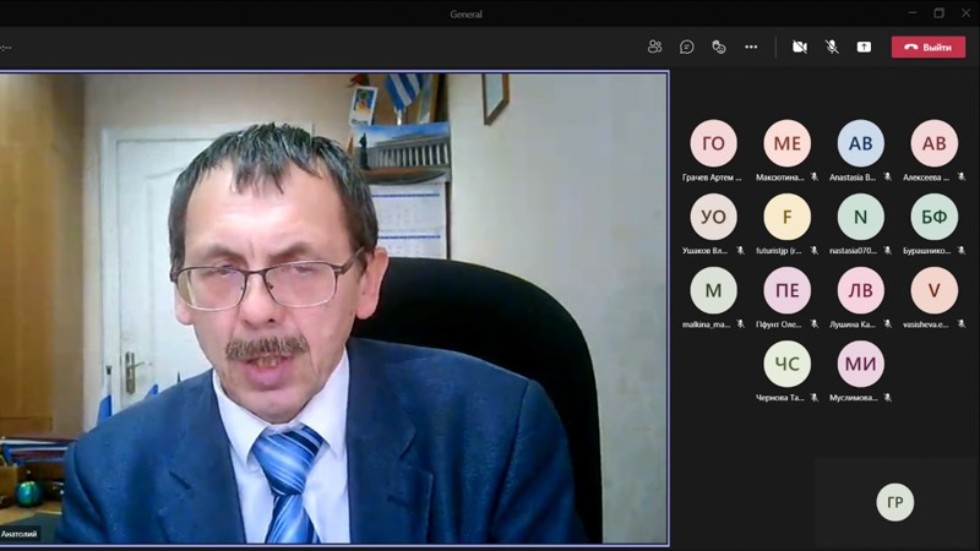Screen dimensions: 980x551
Task: Select the yellow F participant avatar
Action: [787, 217]
